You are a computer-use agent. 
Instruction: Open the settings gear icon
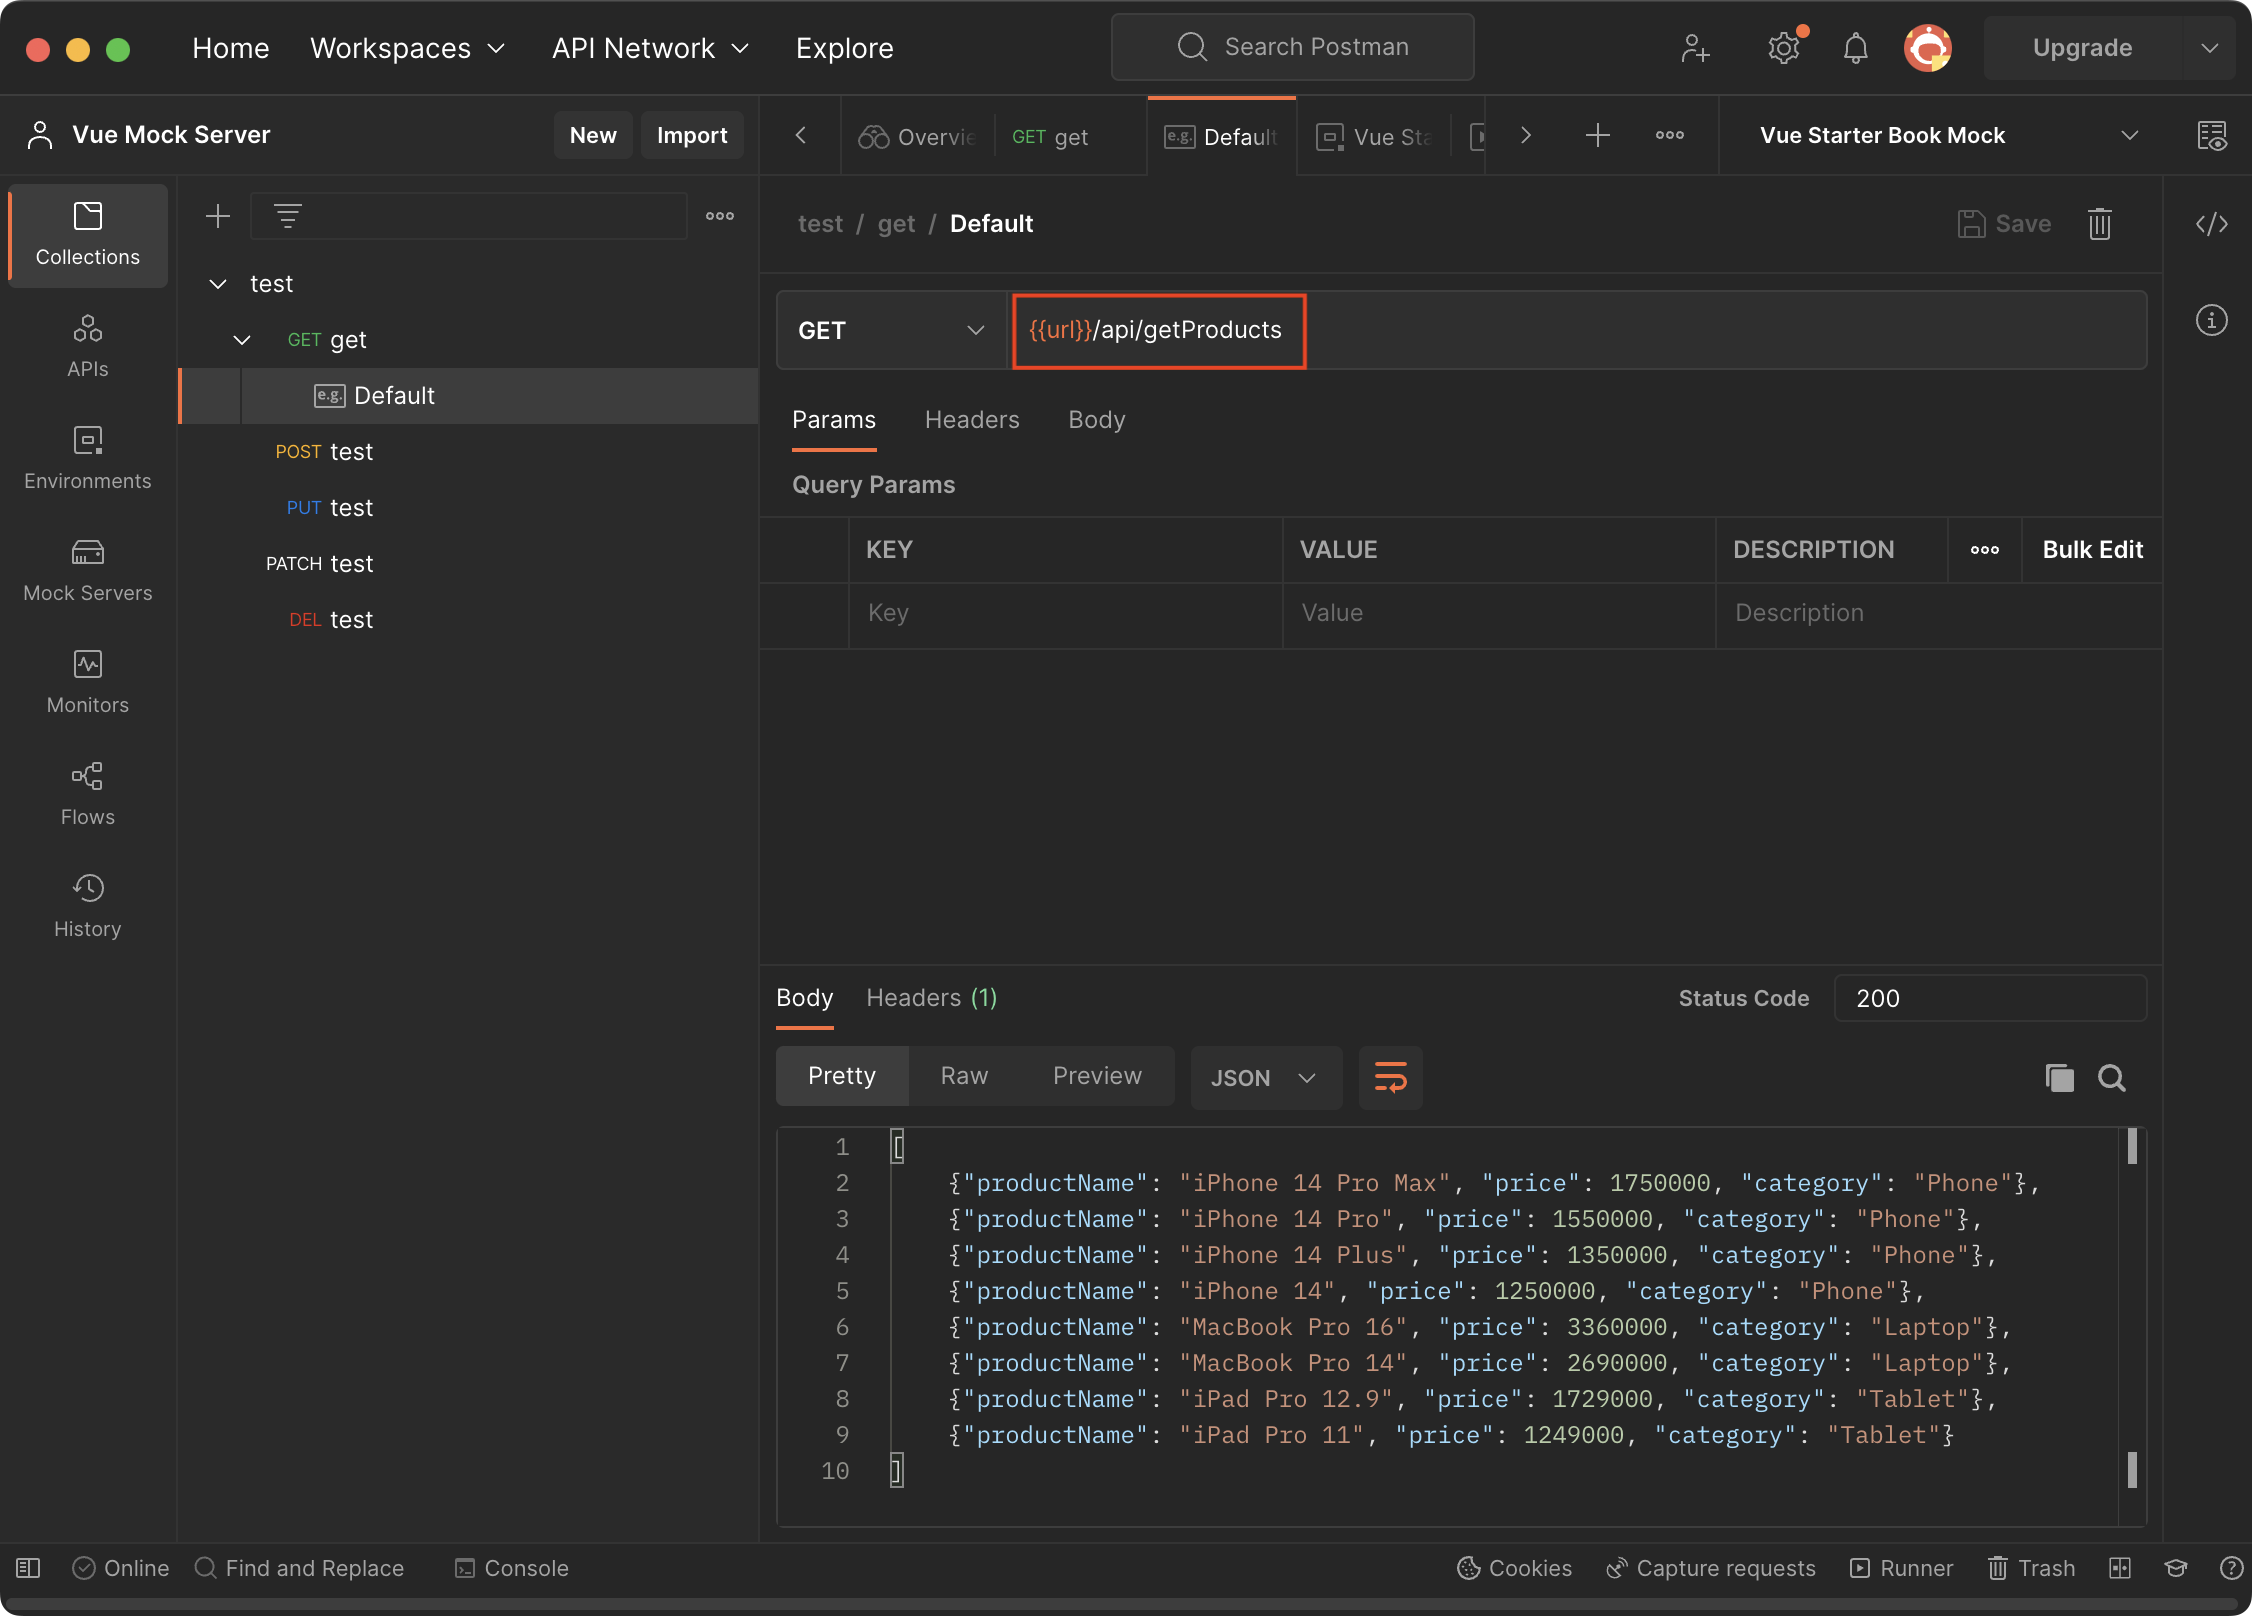(1783, 48)
